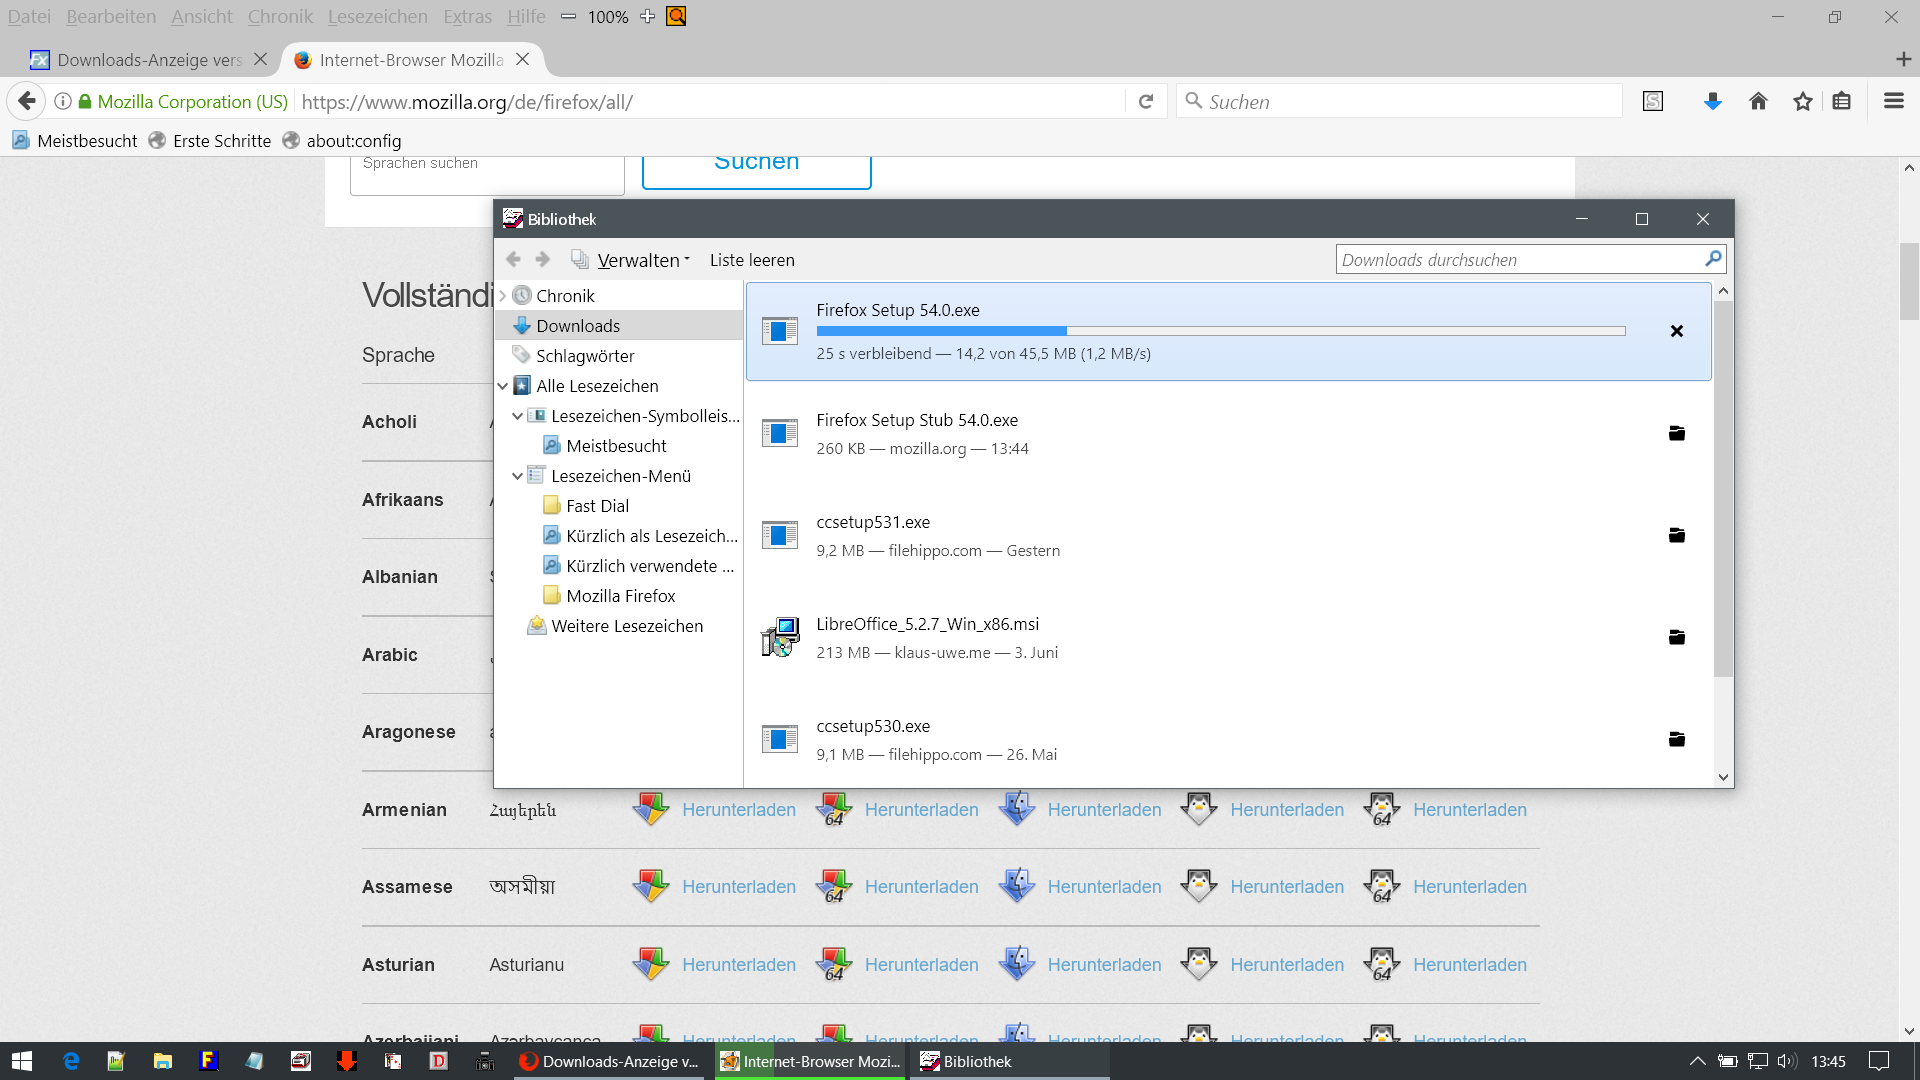
Task: Collapse the Alle Lesezeichen tree node
Action: (x=503, y=386)
